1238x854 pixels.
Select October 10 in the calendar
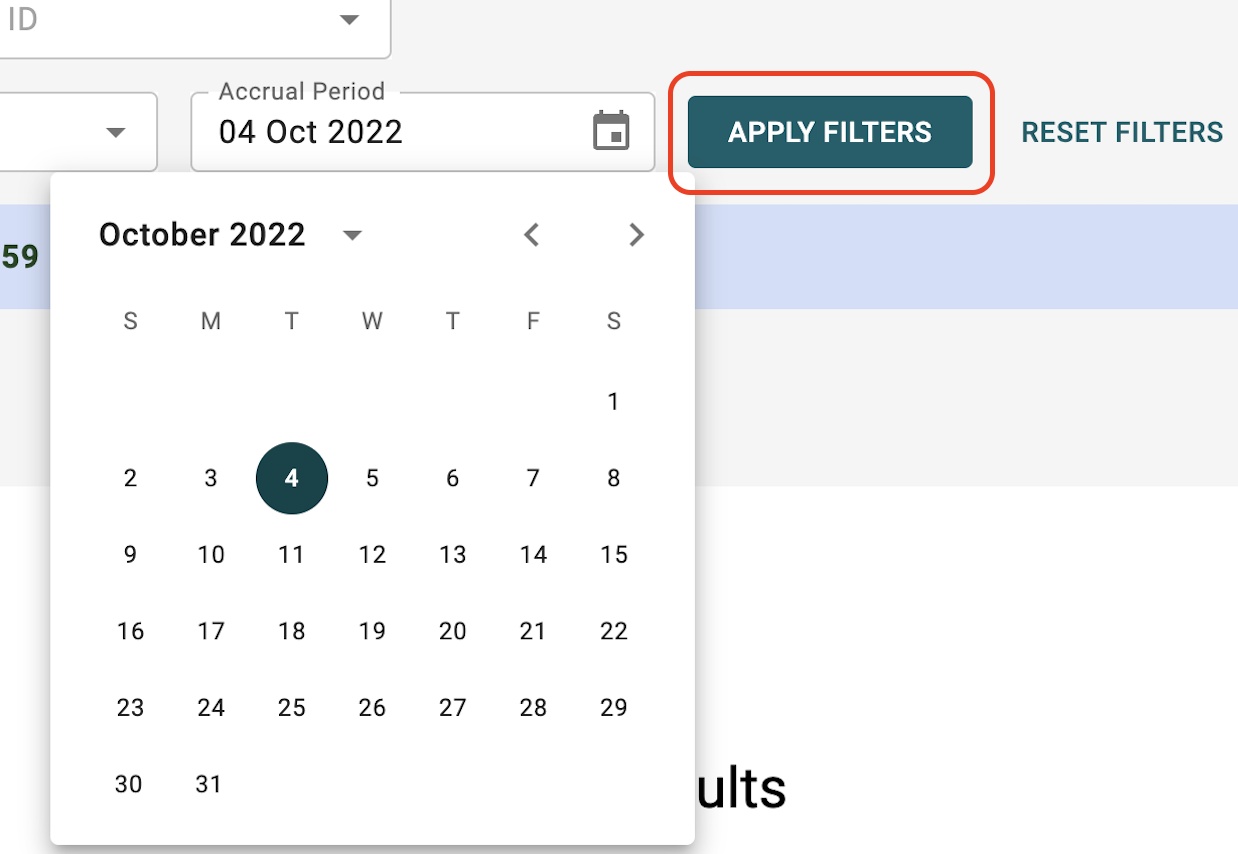211,555
